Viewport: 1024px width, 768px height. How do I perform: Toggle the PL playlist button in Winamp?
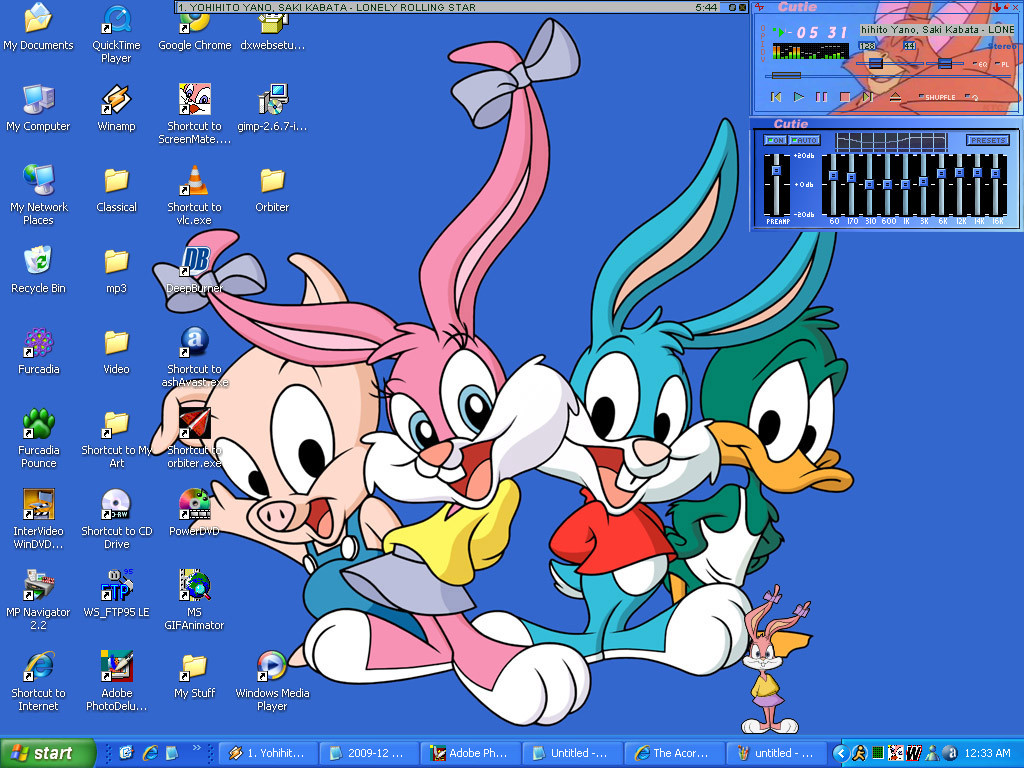1002,65
